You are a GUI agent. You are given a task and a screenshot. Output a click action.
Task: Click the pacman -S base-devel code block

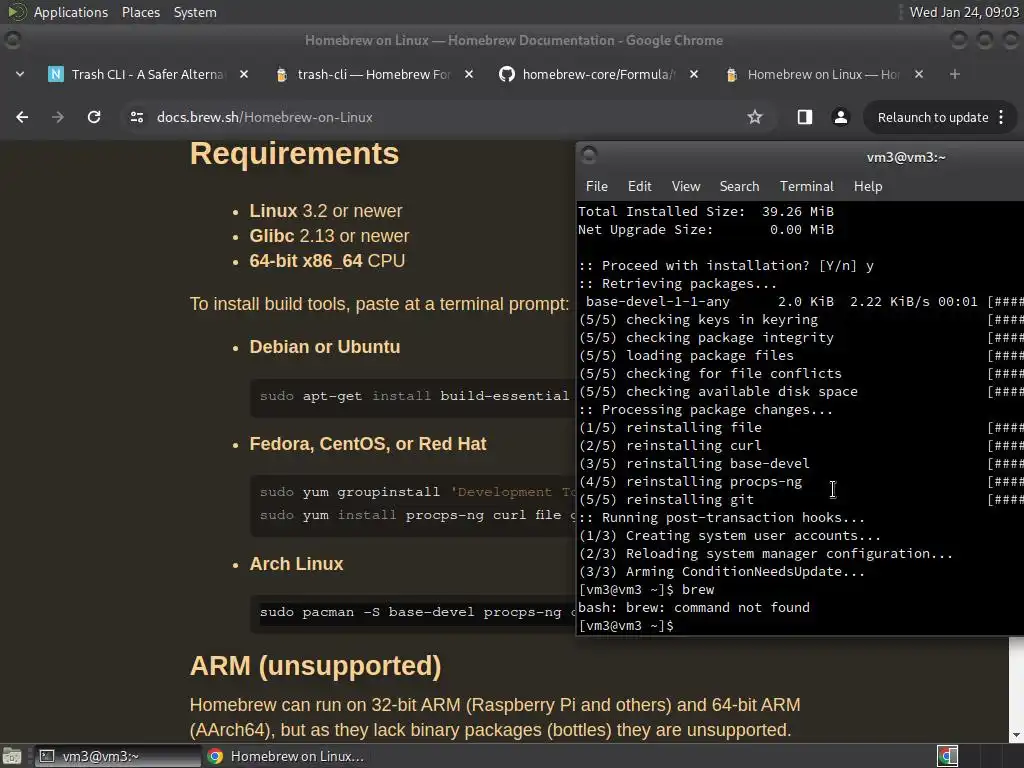(413, 613)
